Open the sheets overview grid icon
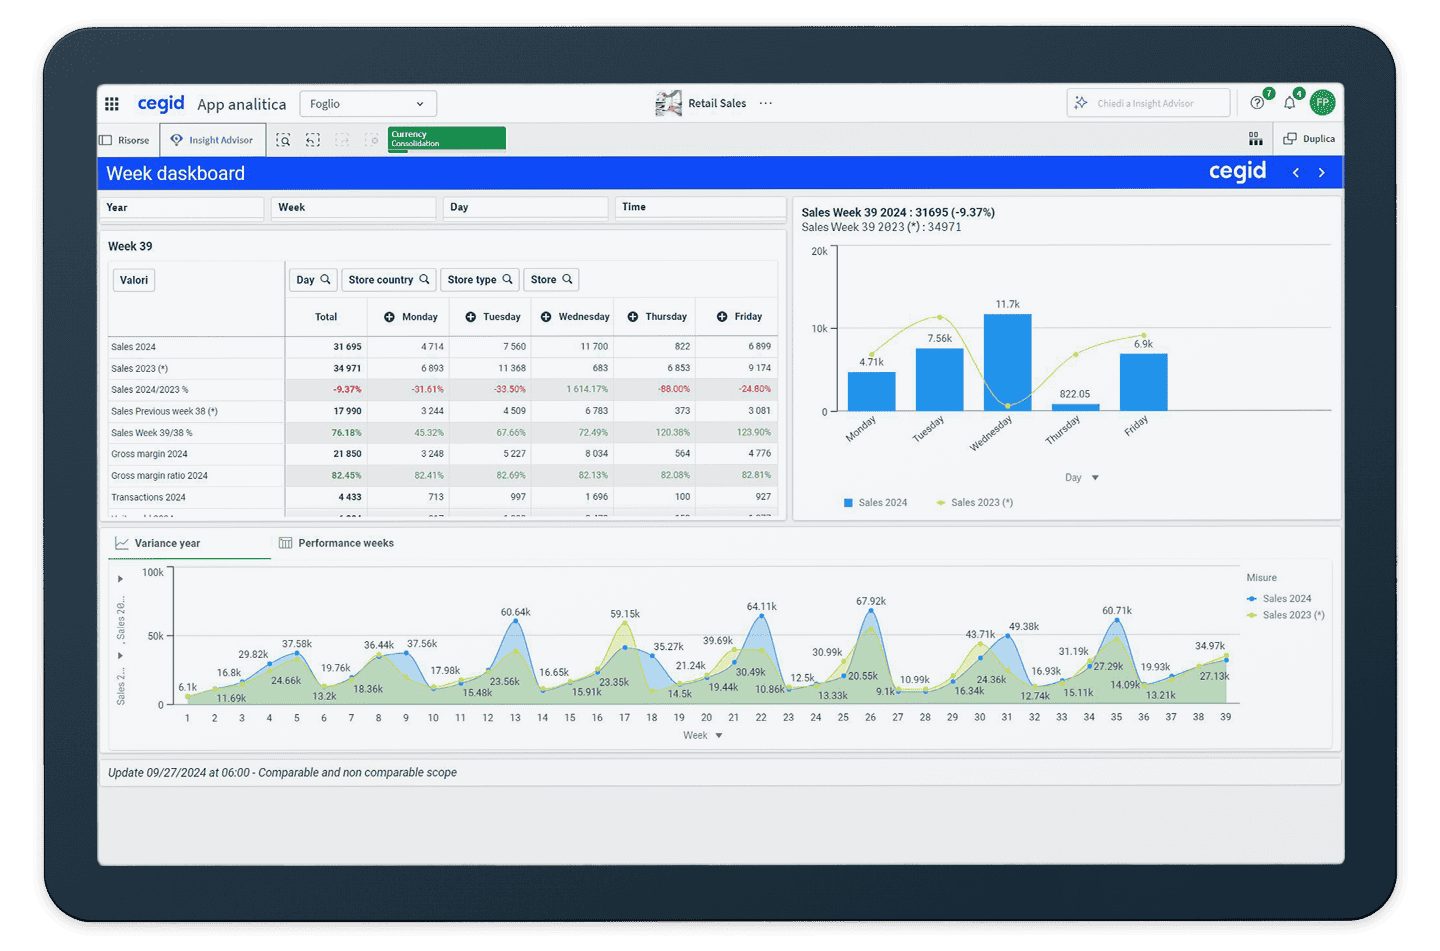The height and width of the screenshot is (951, 1440). [x=1255, y=139]
